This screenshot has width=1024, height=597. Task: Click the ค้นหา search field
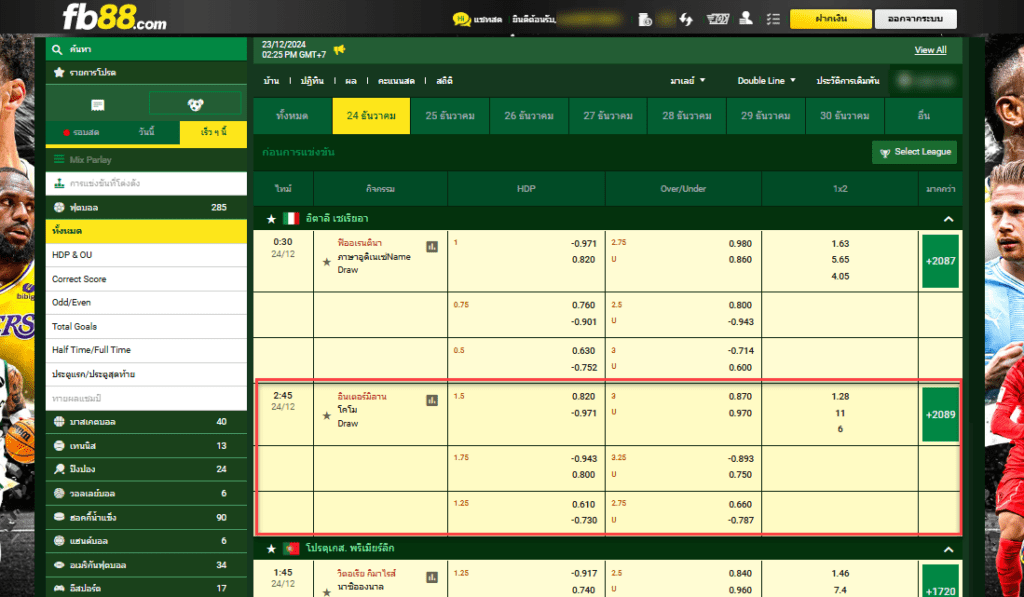click(x=146, y=49)
